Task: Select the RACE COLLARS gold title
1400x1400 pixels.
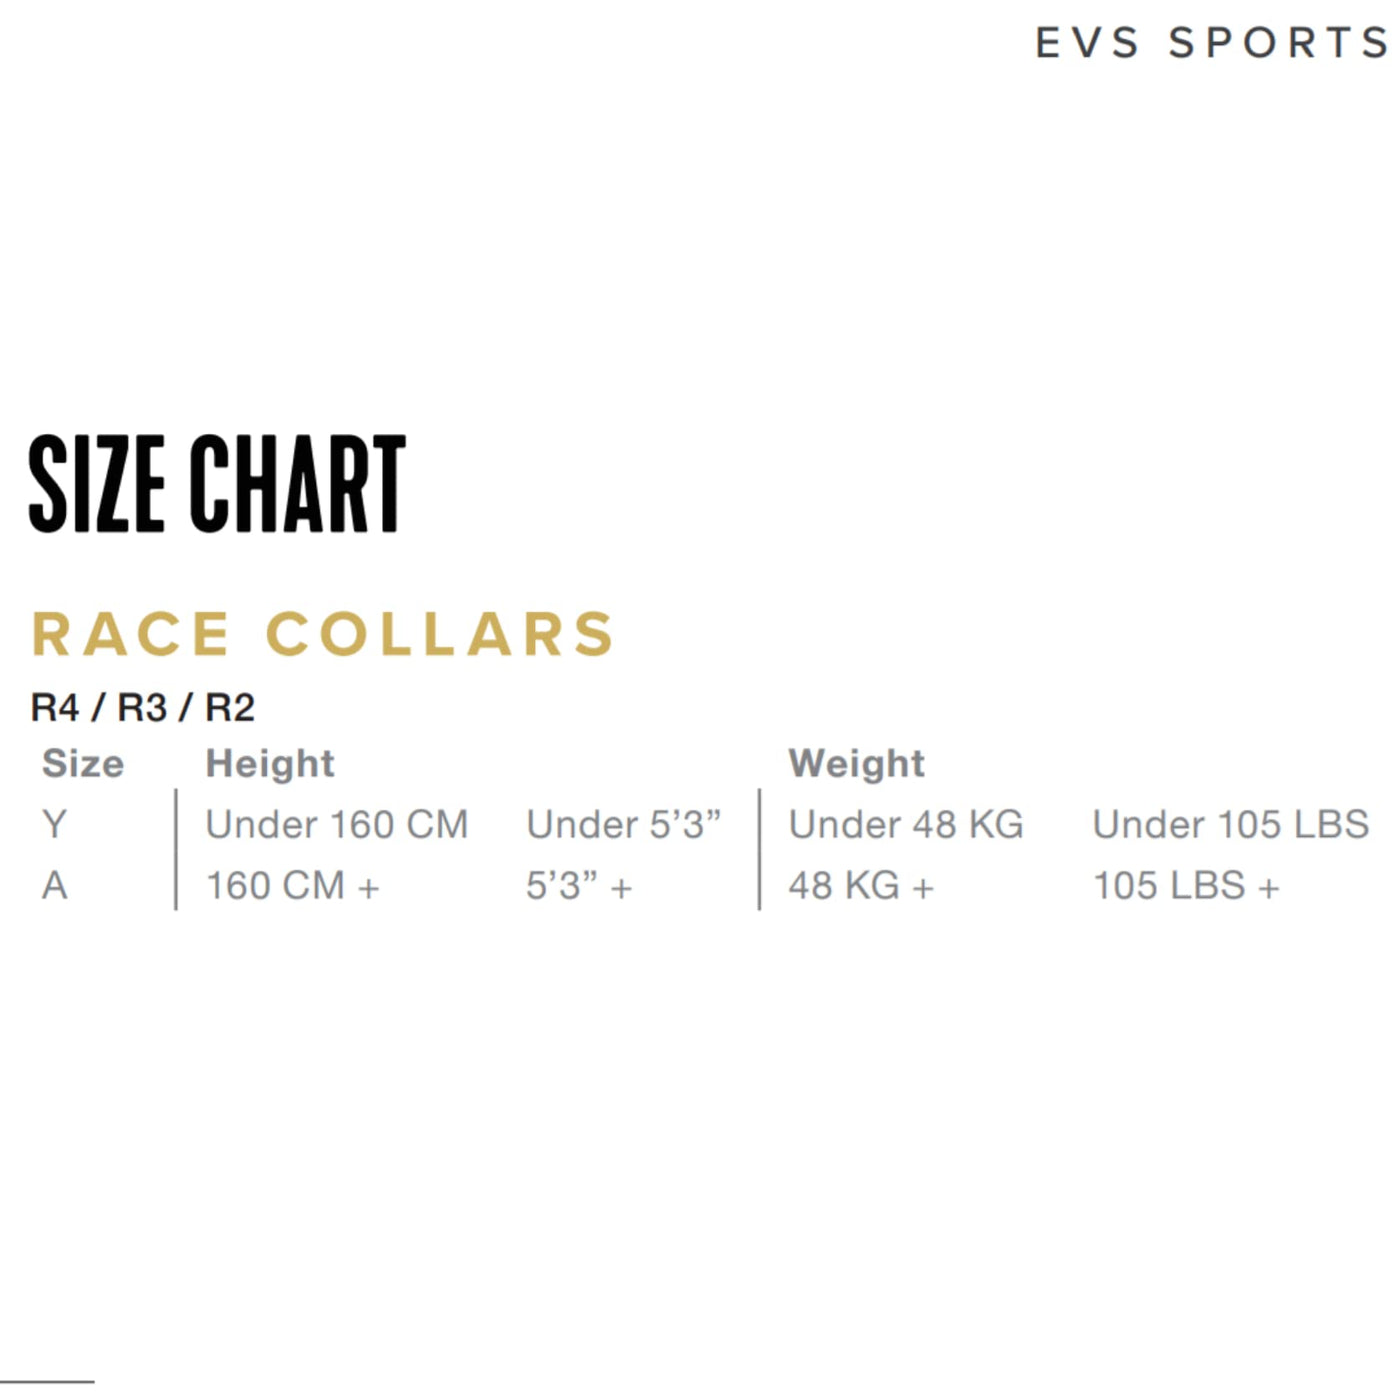Action: coord(323,634)
